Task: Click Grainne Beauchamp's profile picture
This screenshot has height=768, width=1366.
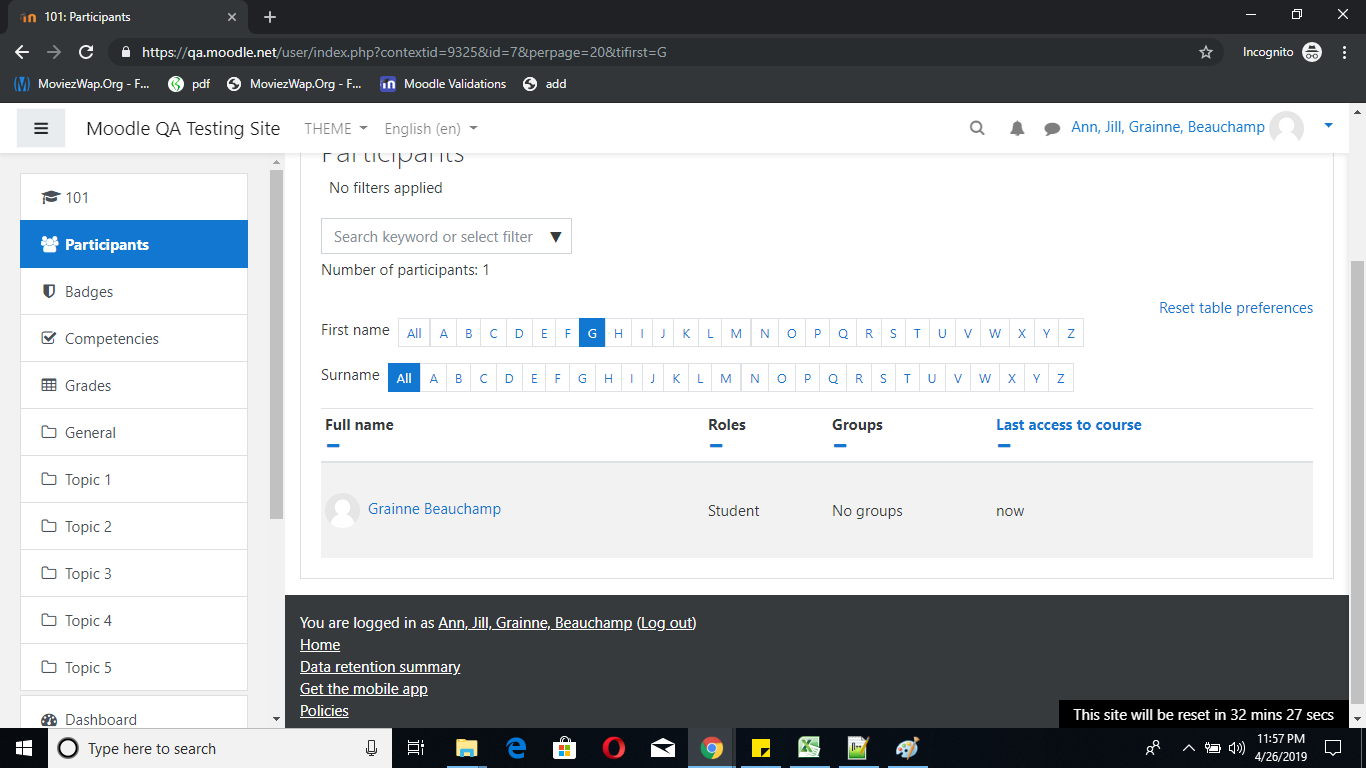Action: click(343, 510)
